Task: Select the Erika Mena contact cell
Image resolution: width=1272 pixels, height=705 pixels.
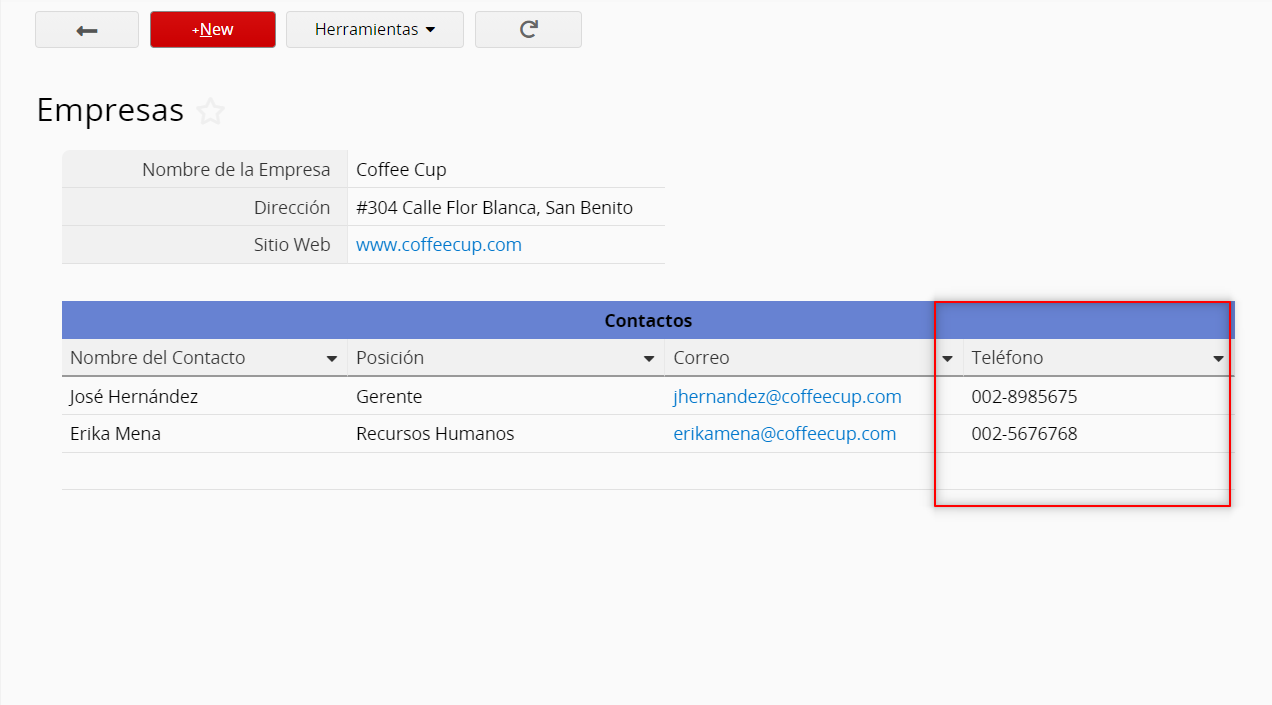Action: [115, 434]
